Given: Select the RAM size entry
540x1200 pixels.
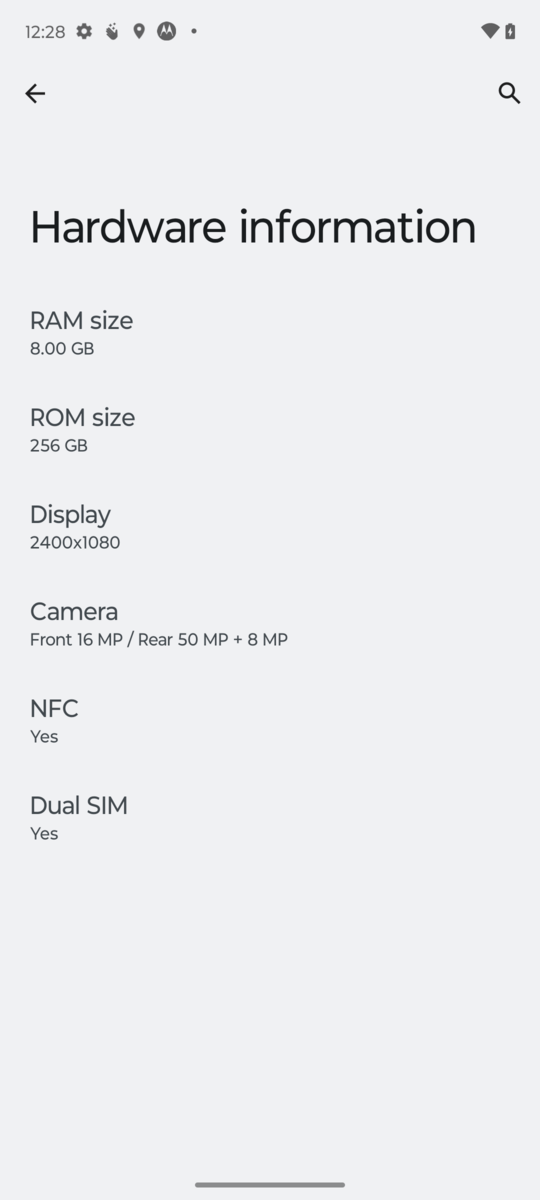Looking at the screenshot, I should pyautogui.click(x=270, y=333).
